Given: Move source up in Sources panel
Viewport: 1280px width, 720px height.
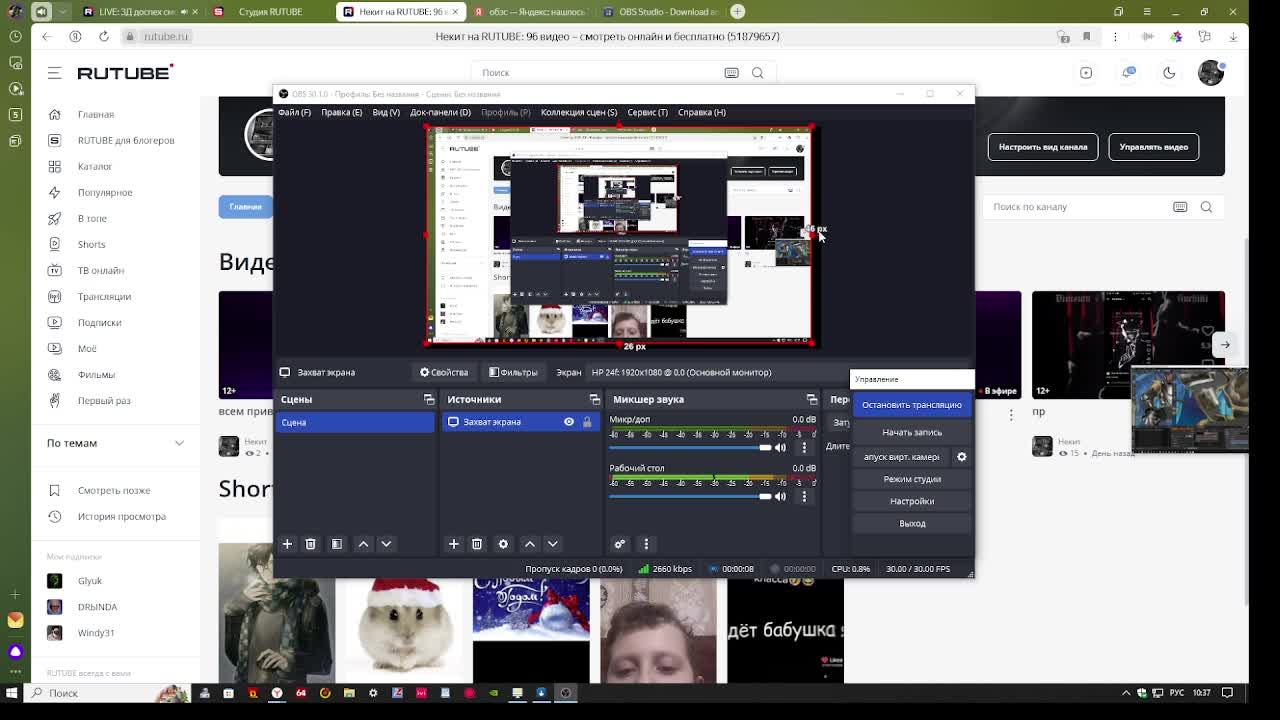Looking at the screenshot, I should pos(529,544).
